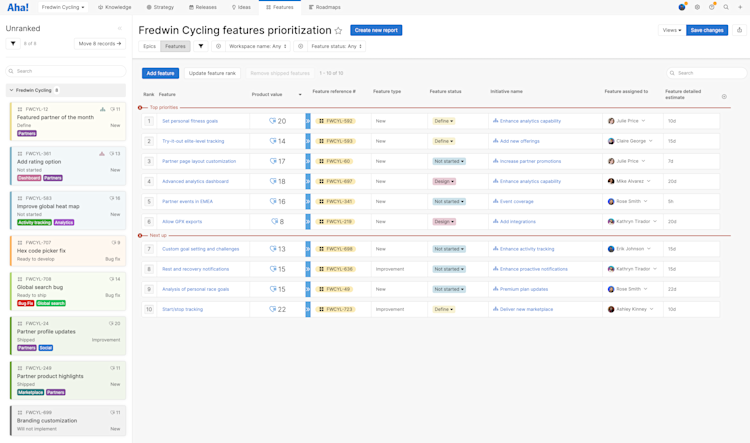750x443 pixels.
Task: Open the Strategy tab
Action: pos(160,7)
